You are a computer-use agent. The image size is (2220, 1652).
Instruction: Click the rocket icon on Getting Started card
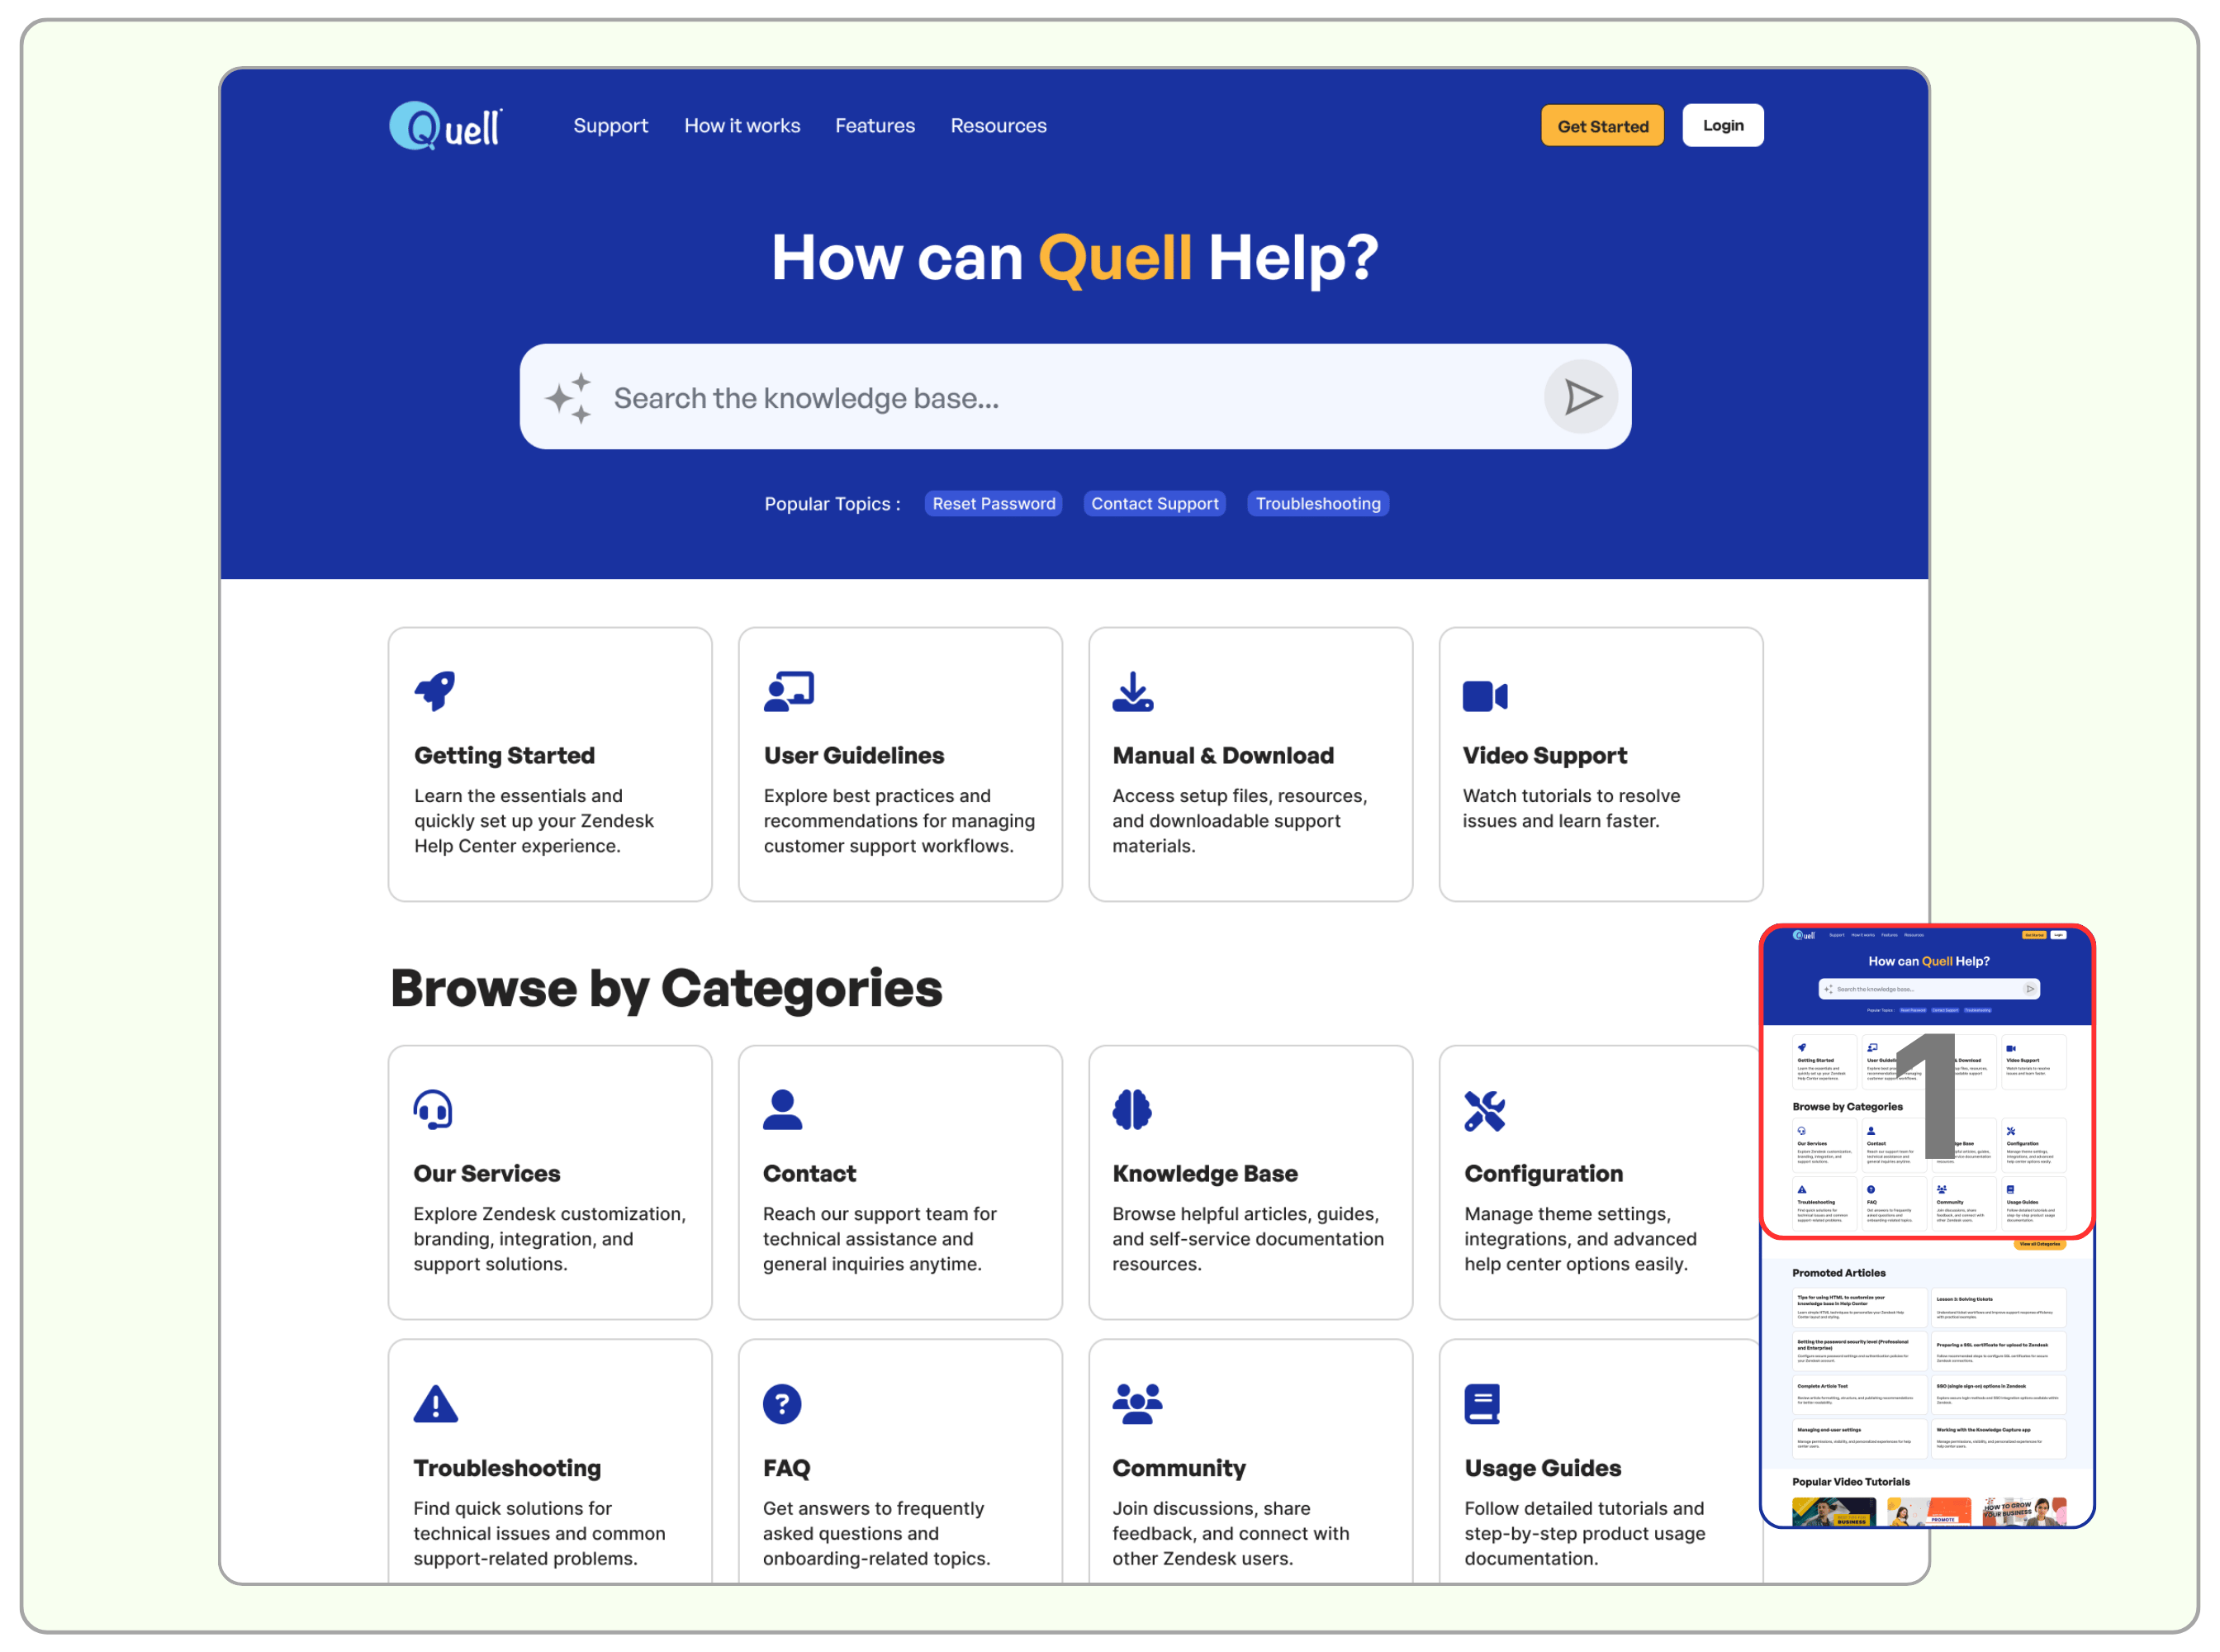[x=435, y=691]
